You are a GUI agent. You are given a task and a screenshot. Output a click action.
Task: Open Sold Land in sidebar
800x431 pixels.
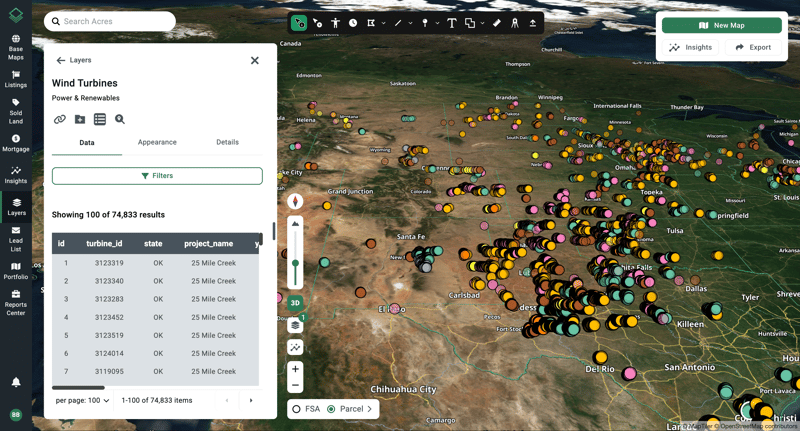pyautogui.click(x=16, y=111)
